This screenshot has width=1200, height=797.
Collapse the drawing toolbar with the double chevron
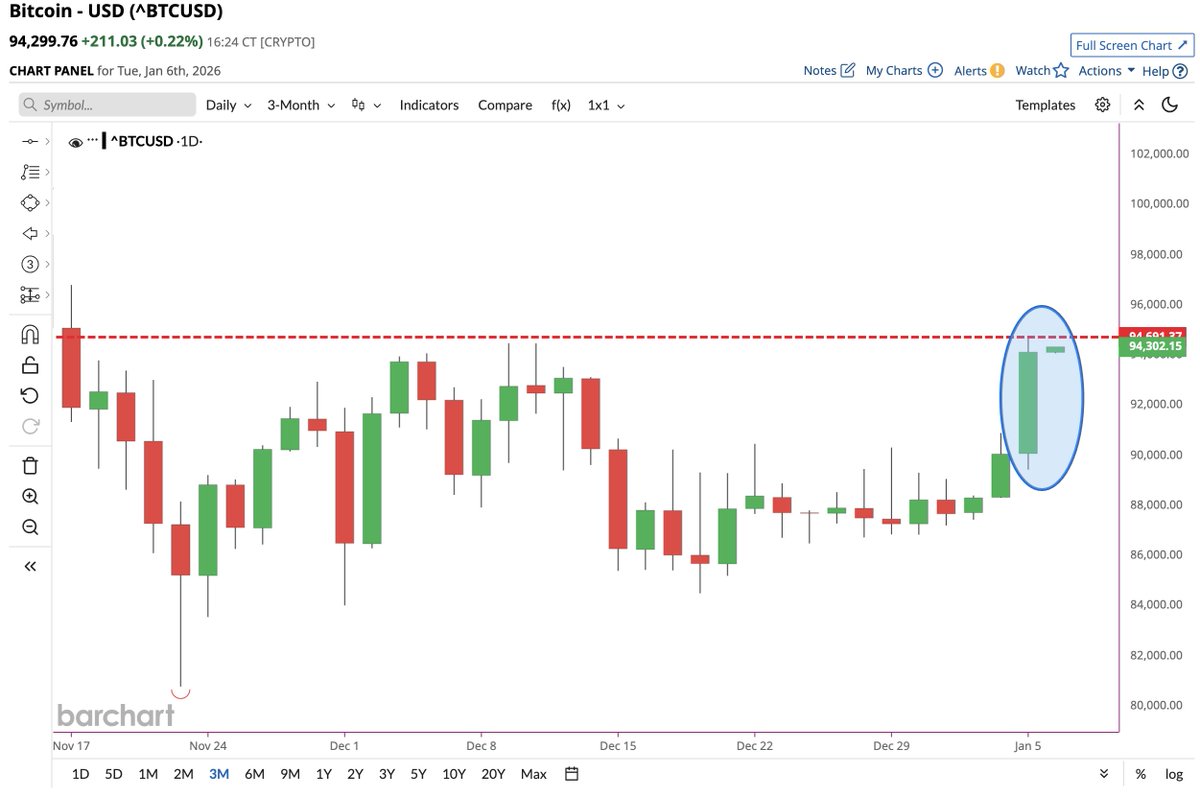30,565
